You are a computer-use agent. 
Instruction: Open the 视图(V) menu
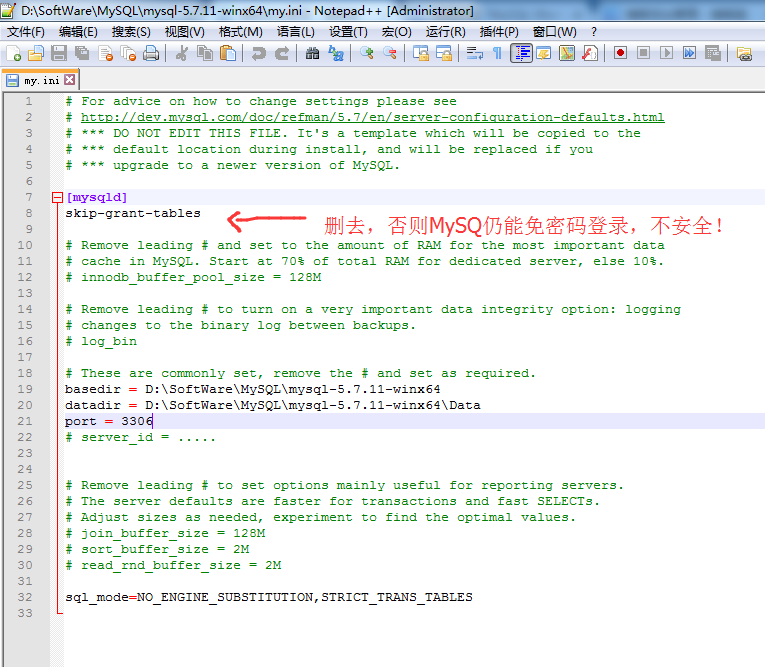(184, 32)
